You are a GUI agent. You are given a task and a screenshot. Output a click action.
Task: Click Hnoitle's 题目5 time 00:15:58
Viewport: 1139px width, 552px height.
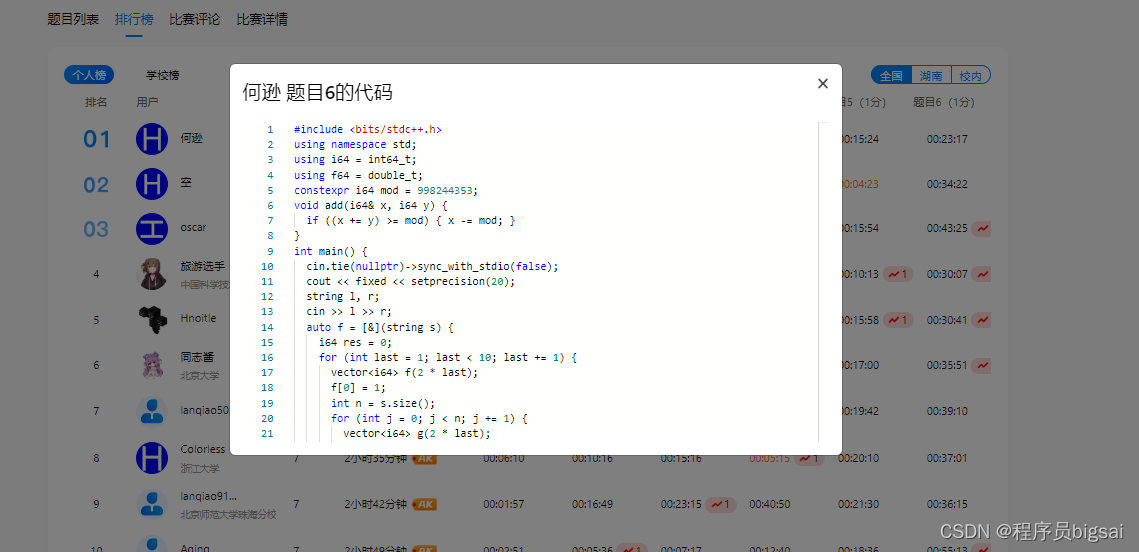[861, 320]
